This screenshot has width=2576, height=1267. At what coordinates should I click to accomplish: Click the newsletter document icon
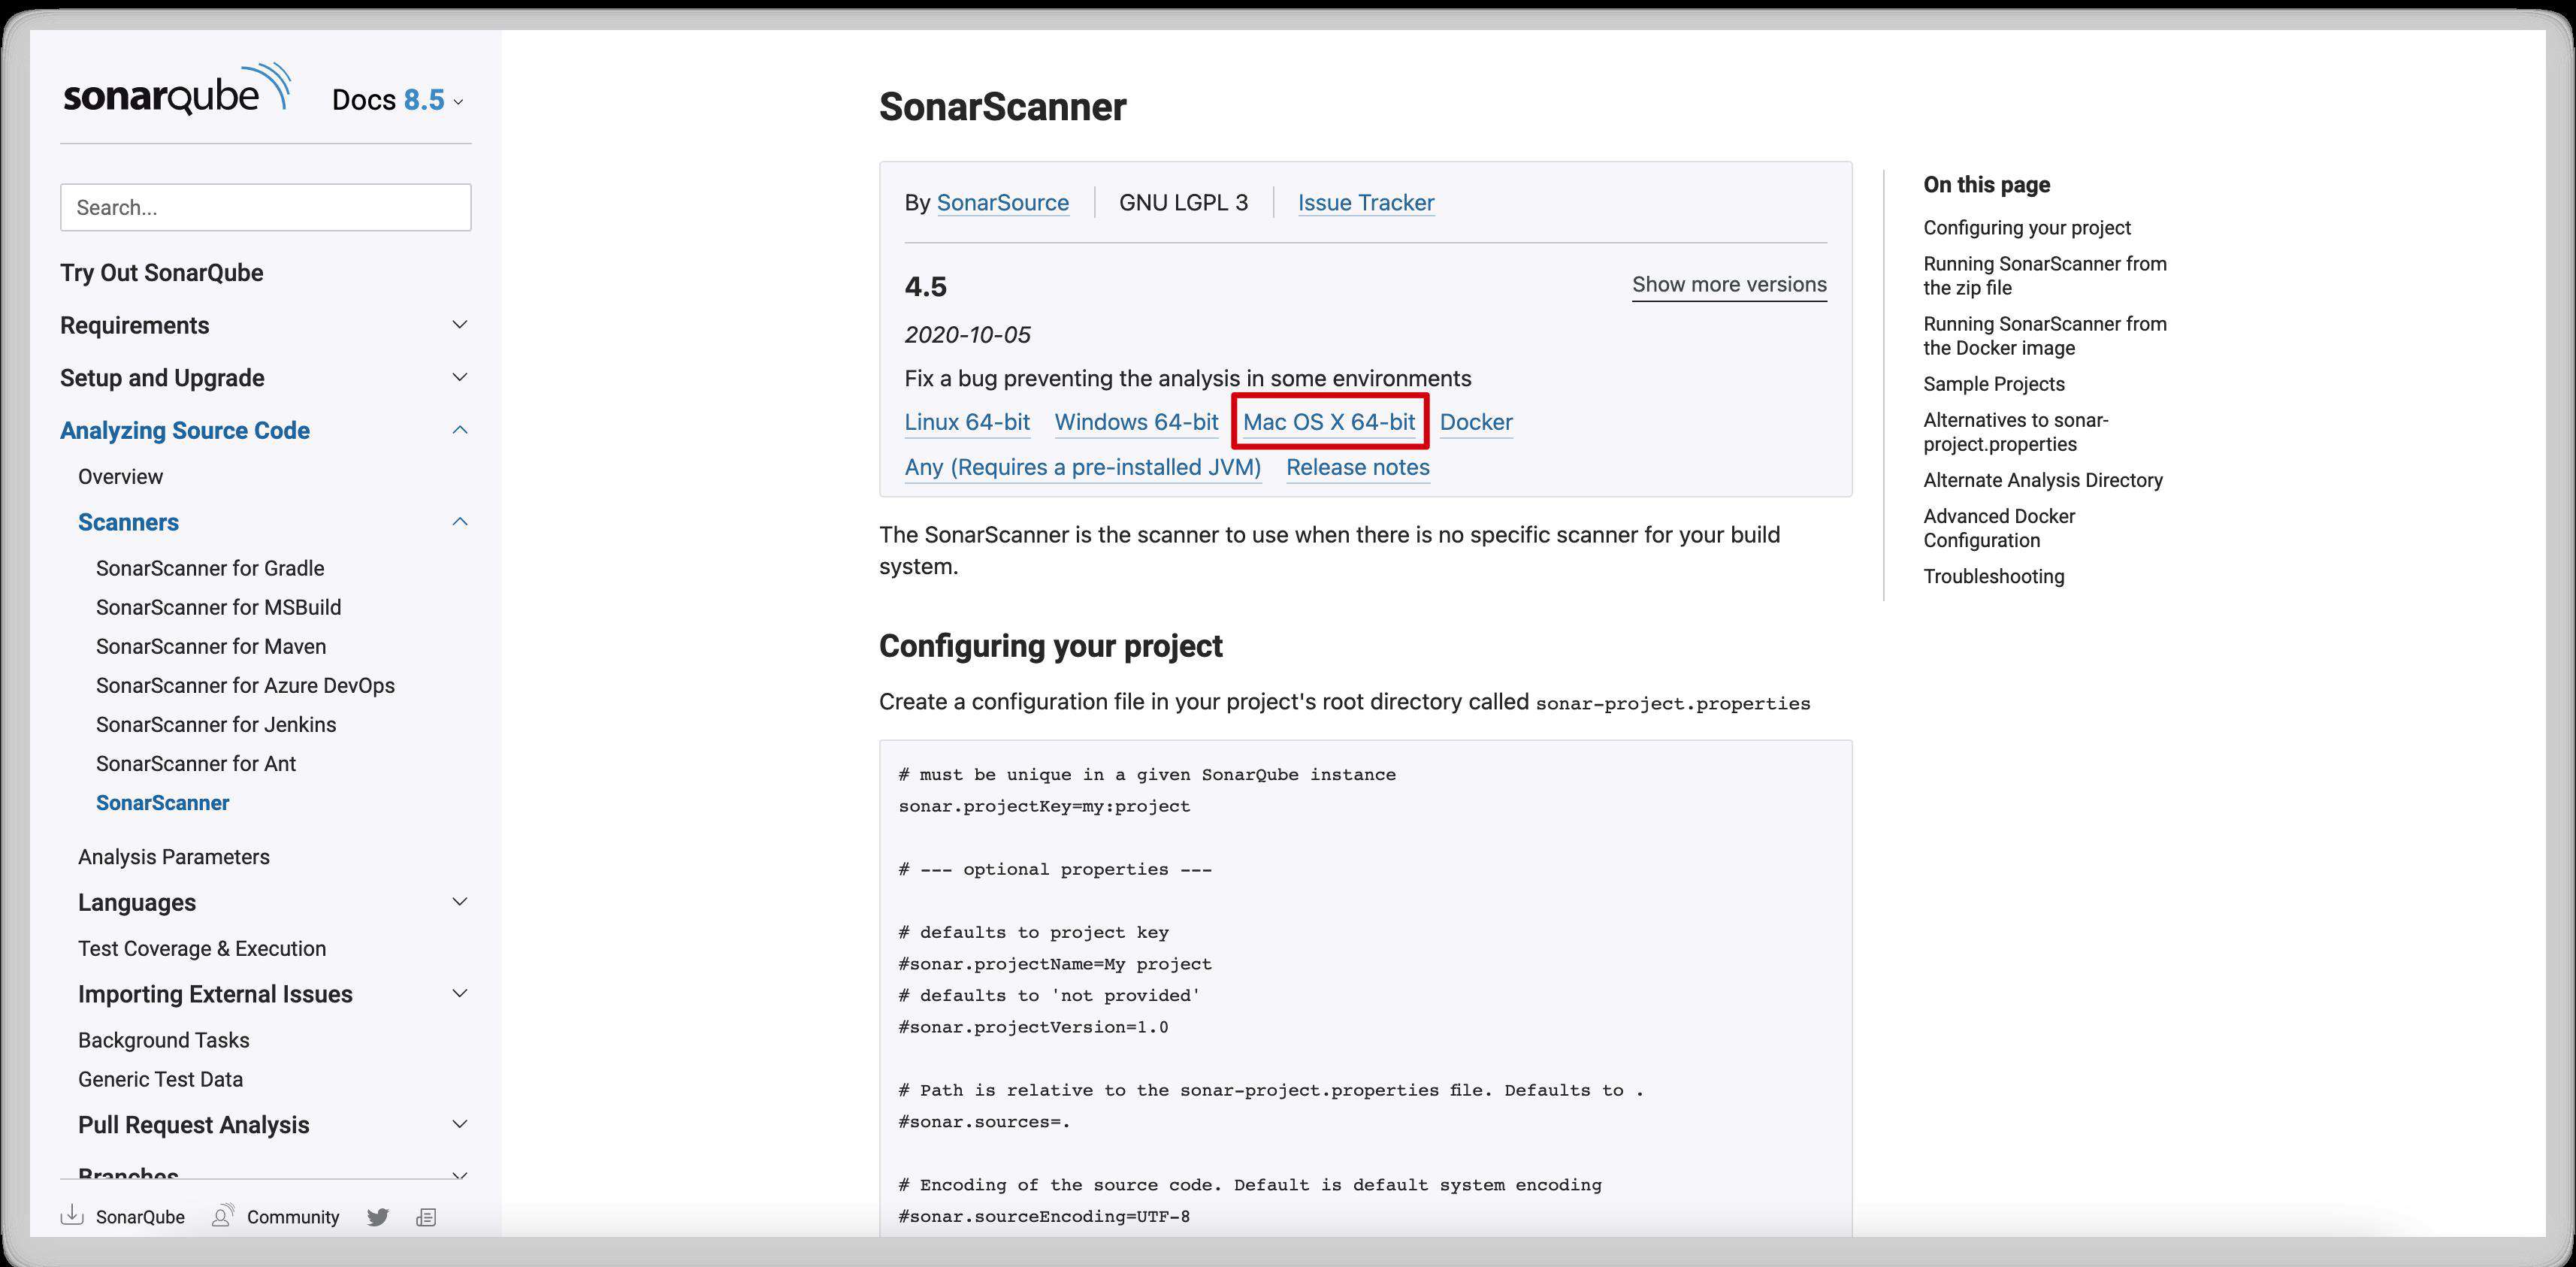426,1217
